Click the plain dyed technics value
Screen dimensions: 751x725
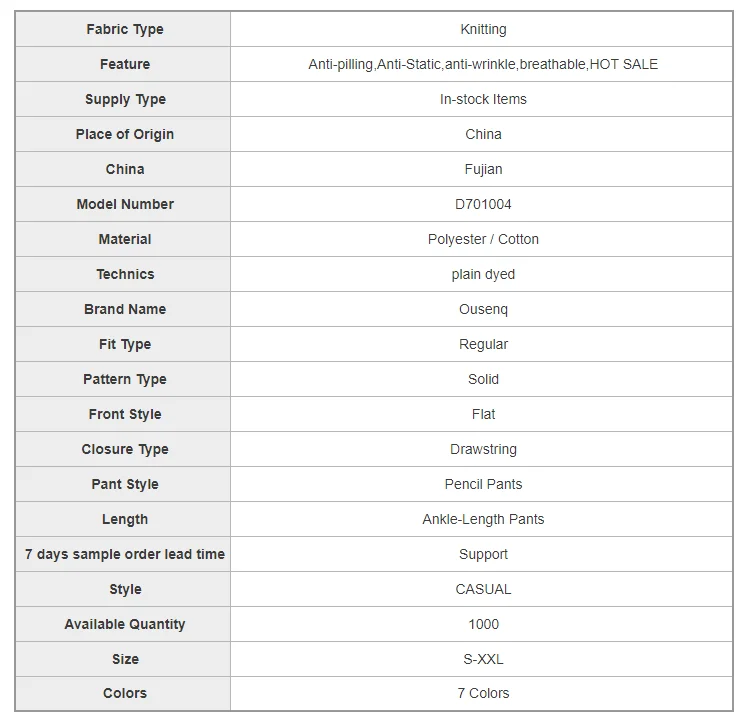pos(483,274)
